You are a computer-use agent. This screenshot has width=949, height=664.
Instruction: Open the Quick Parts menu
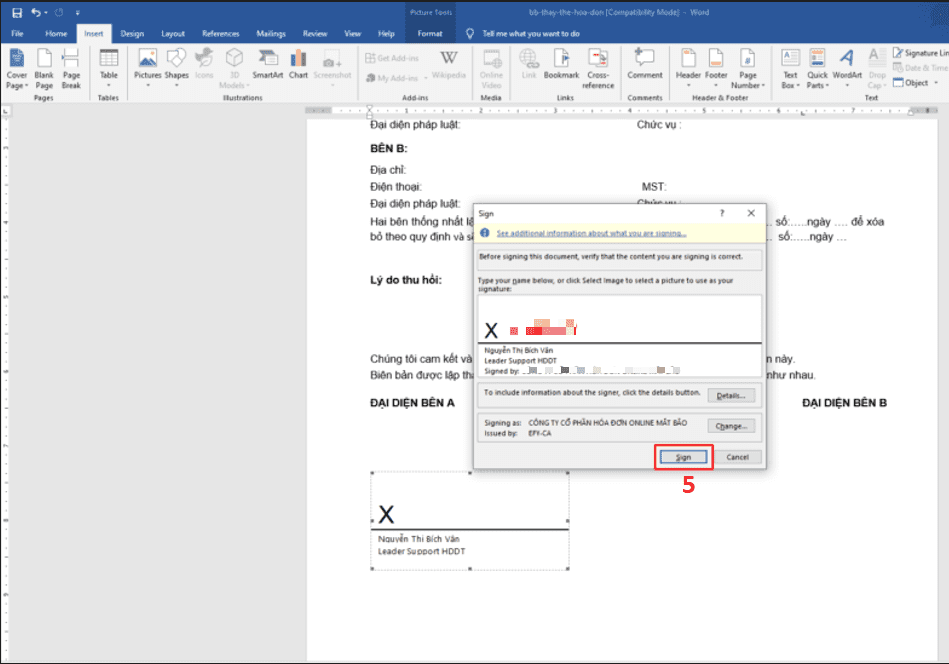coord(817,69)
